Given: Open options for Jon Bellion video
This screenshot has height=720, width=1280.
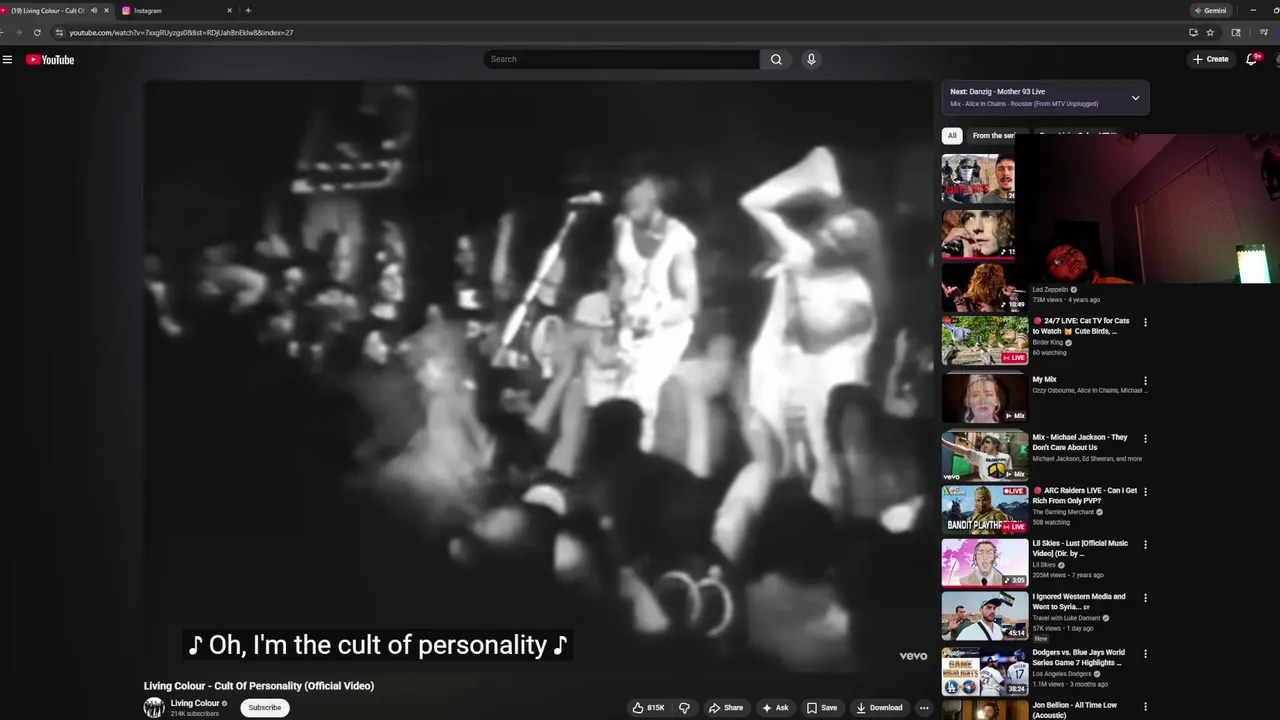Looking at the screenshot, I should pyautogui.click(x=1145, y=707).
